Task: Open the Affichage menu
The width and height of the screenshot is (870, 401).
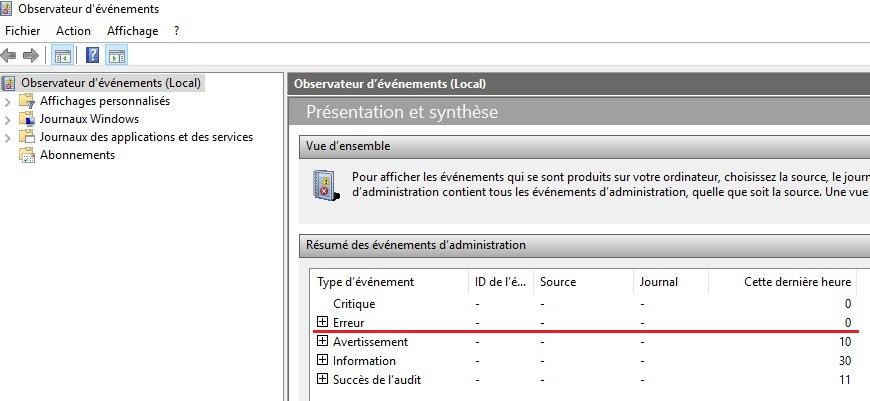Action: point(132,31)
